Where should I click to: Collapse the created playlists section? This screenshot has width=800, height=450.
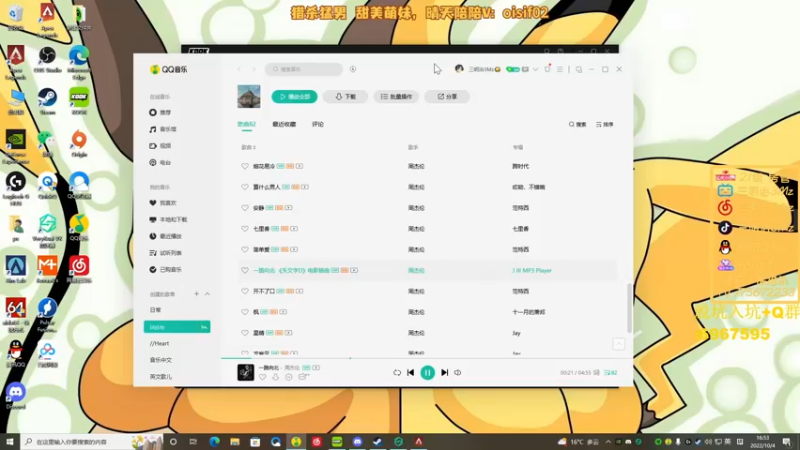pyautogui.click(x=207, y=294)
